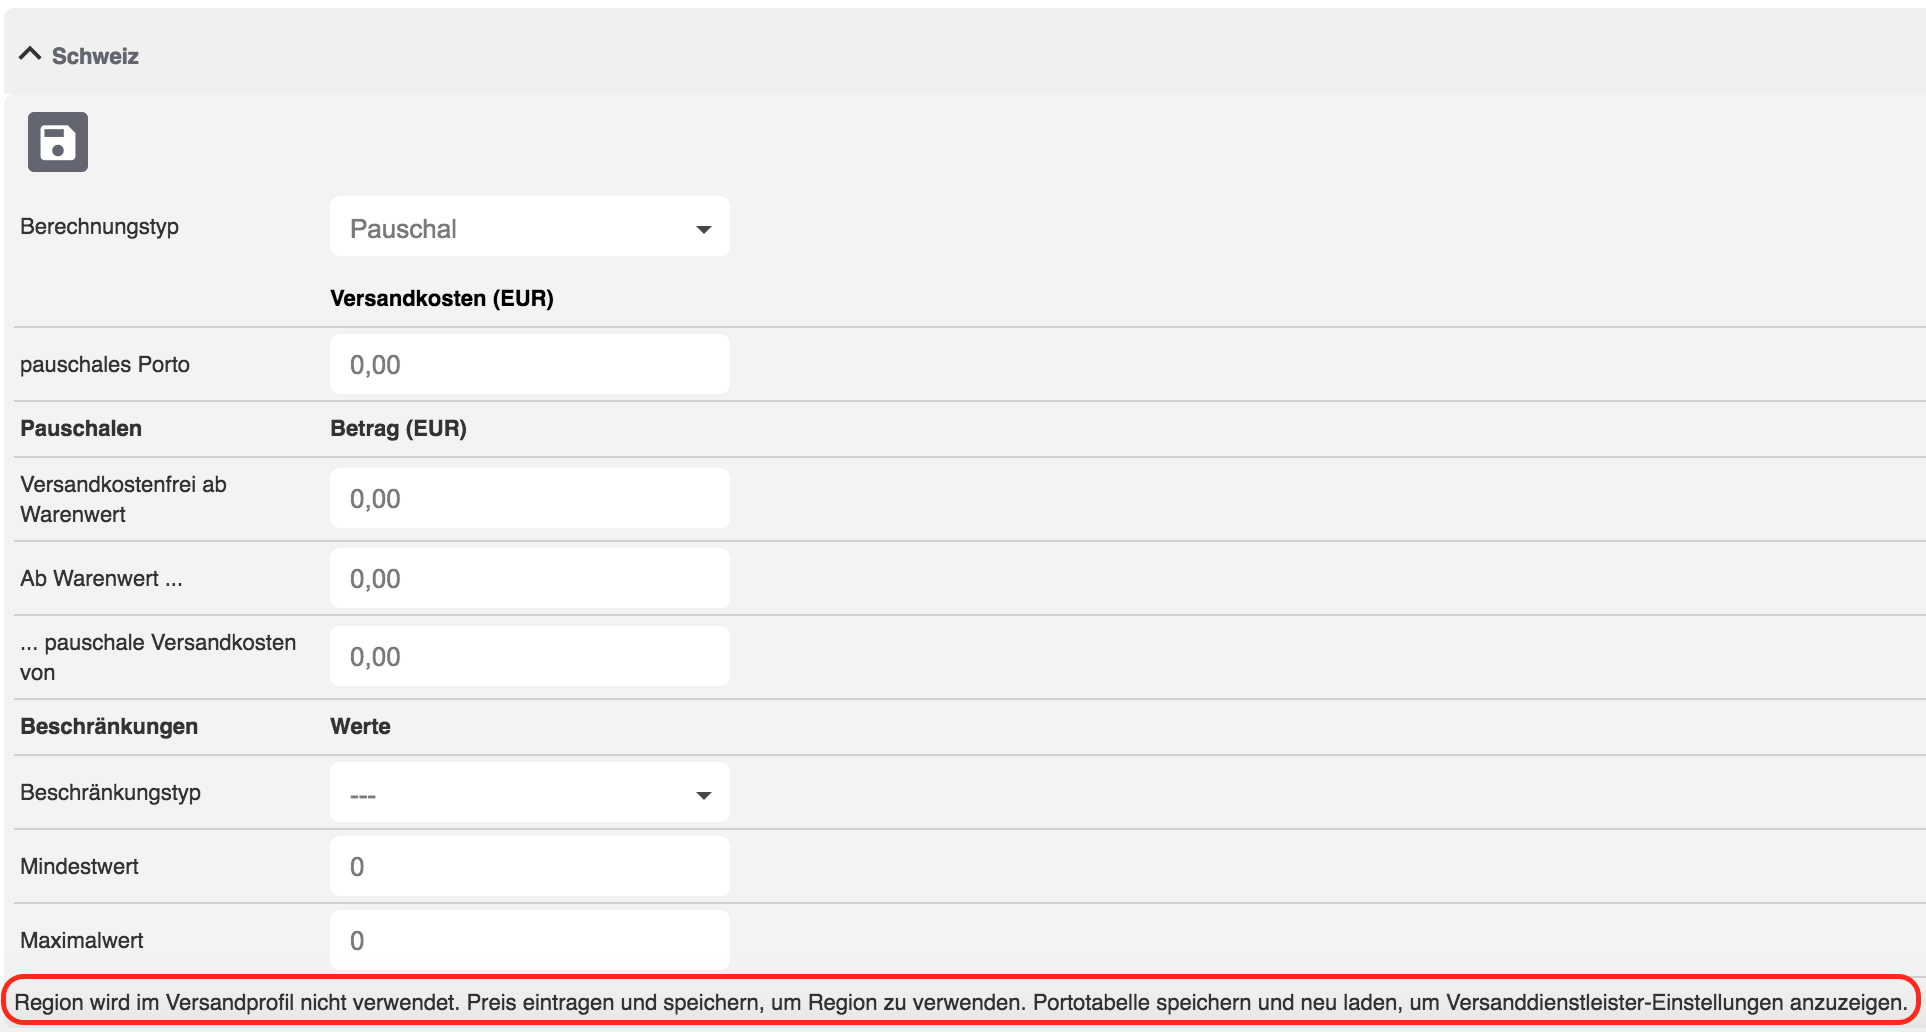Screen dimensions: 1926x1032
Task: Click the Berechnungstyp label
Action: click(99, 227)
